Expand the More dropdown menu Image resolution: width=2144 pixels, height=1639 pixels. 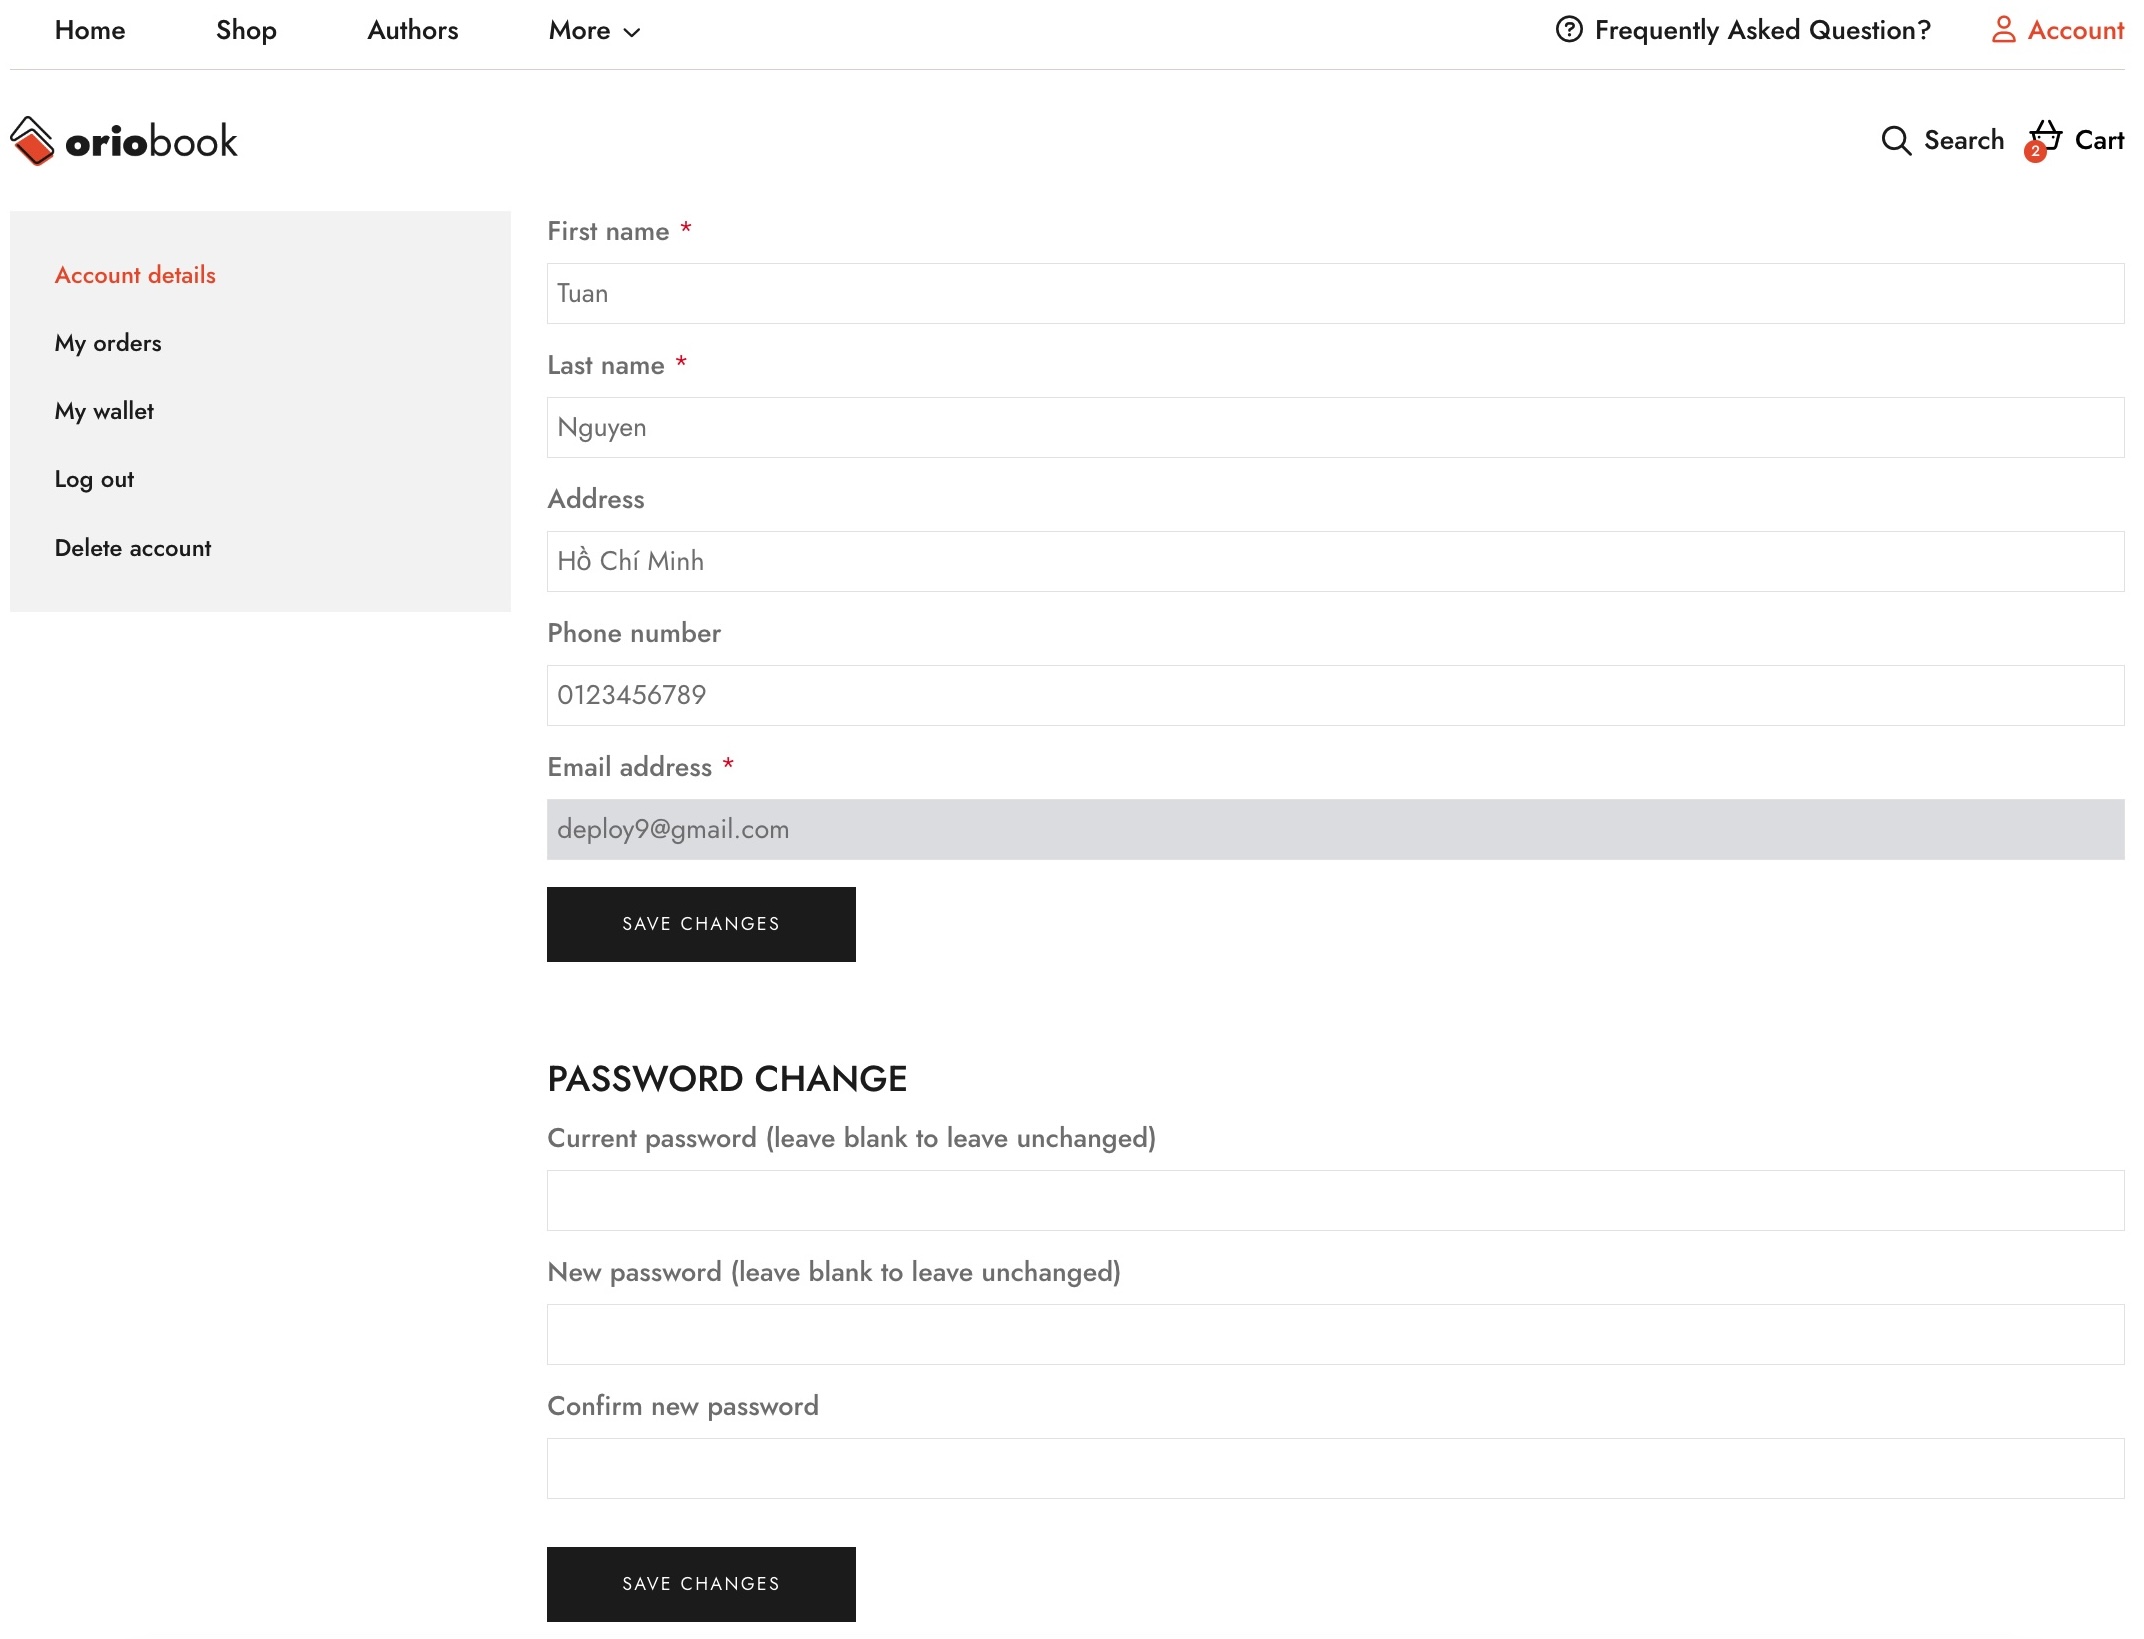coord(594,31)
